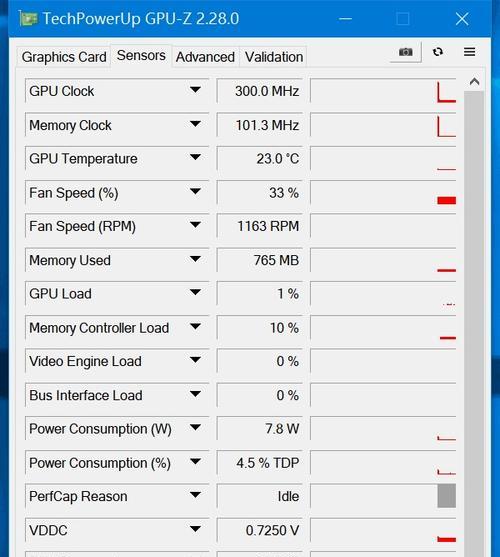Viewport: 500px width, 557px height.
Task: Expand the GPU Clock sensor dropdown
Action: coord(195,90)
